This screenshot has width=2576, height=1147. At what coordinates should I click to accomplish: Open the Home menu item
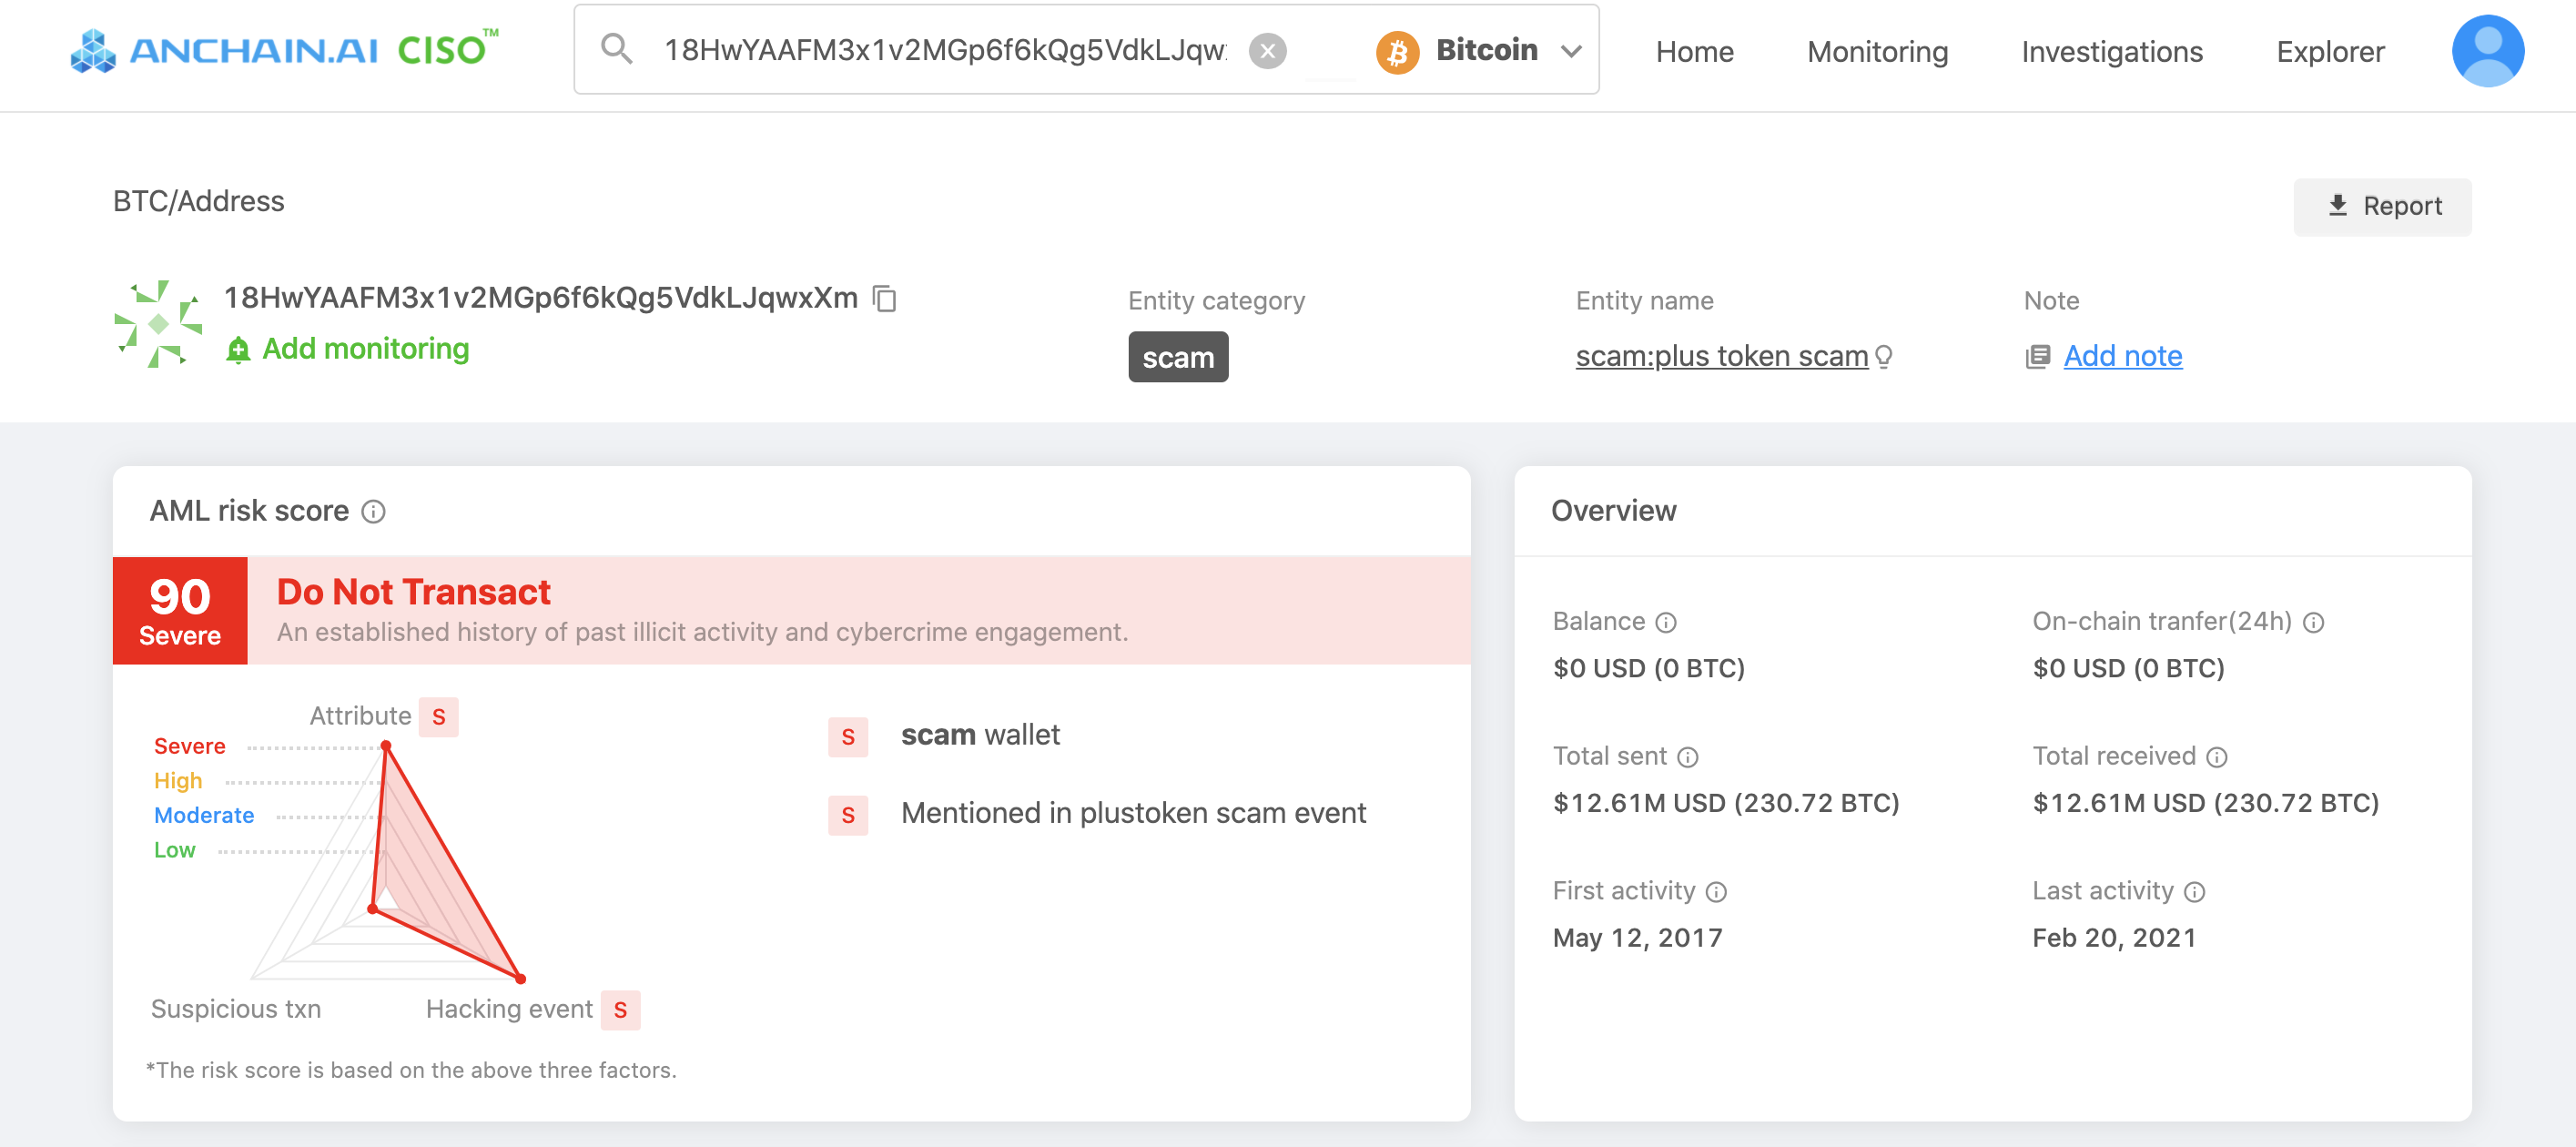pos(1694,52)
